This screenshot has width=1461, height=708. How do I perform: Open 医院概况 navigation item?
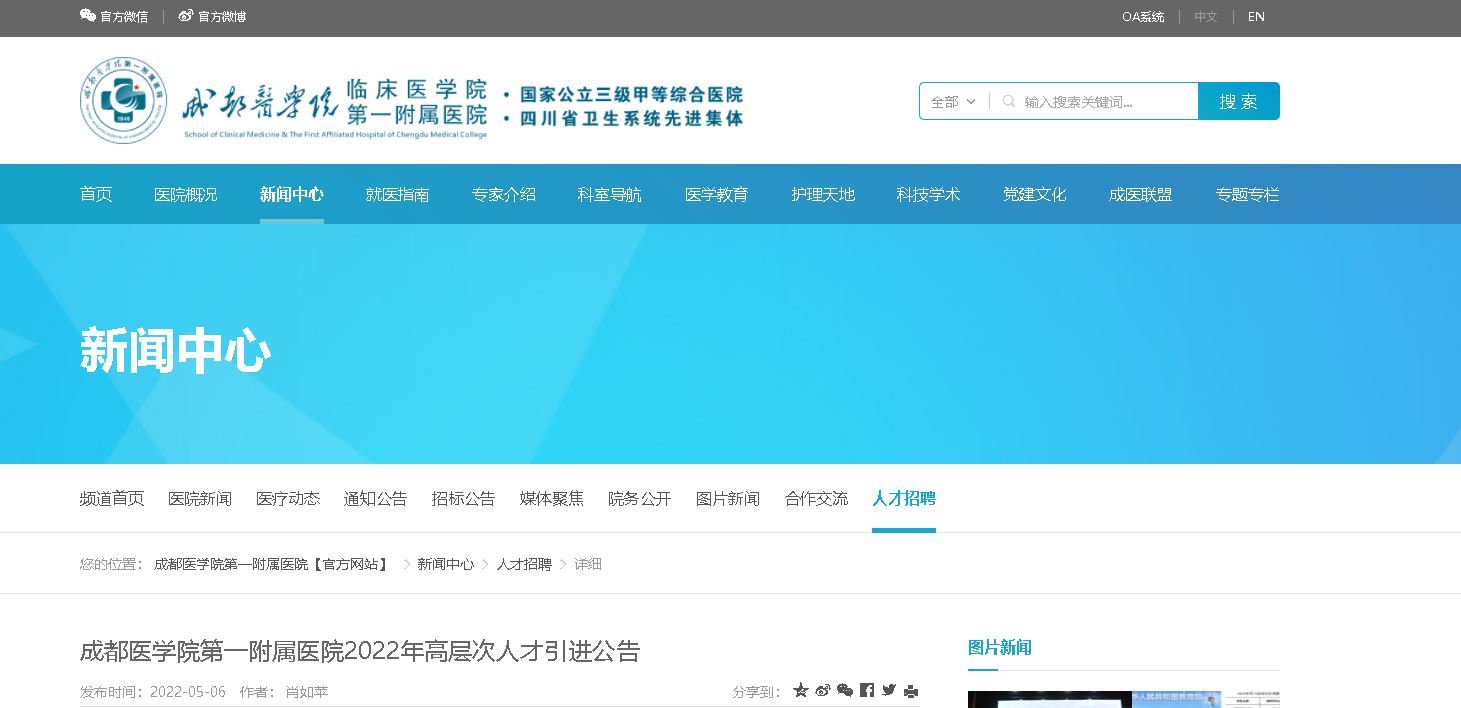point(186,194)
